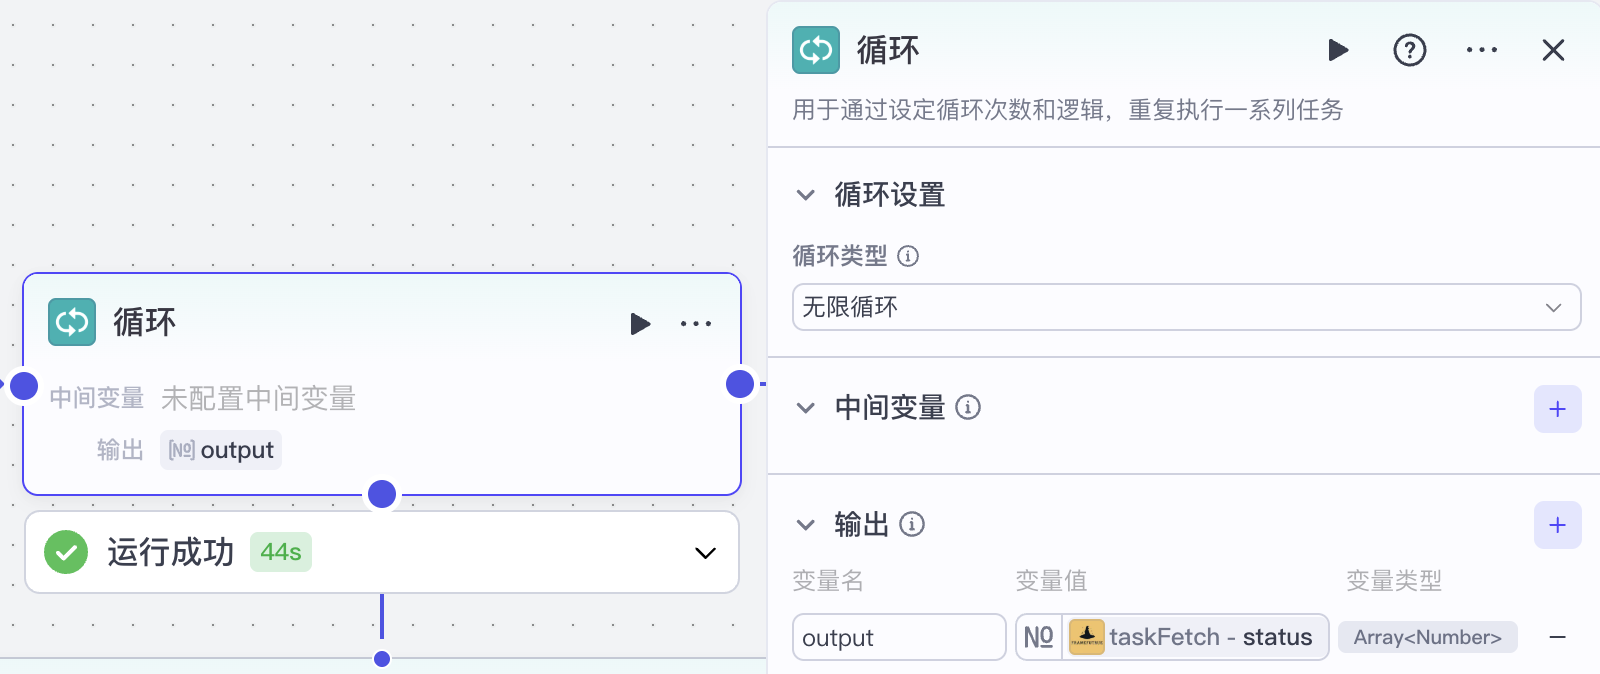Run the loop node from the canvas play button
Image resolution: width=1600 pixels, height=674 pixels.
640,322
